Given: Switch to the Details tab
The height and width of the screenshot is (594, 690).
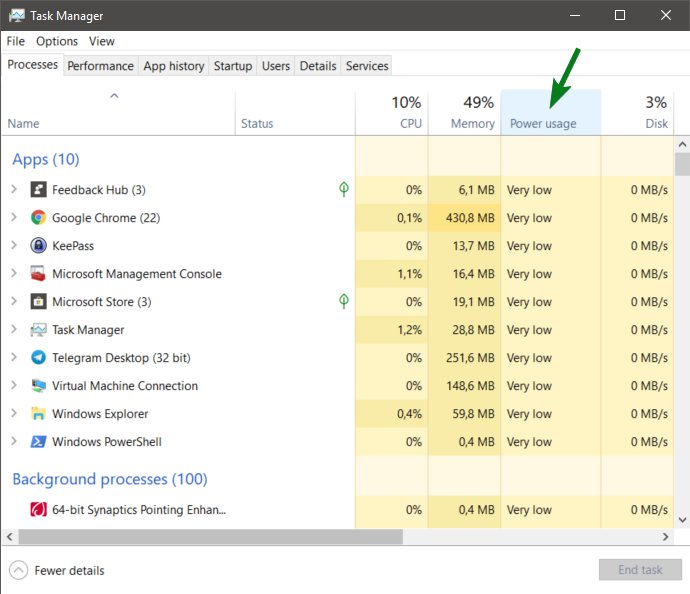Looking at the screenshot, I should tap(318, 66).
